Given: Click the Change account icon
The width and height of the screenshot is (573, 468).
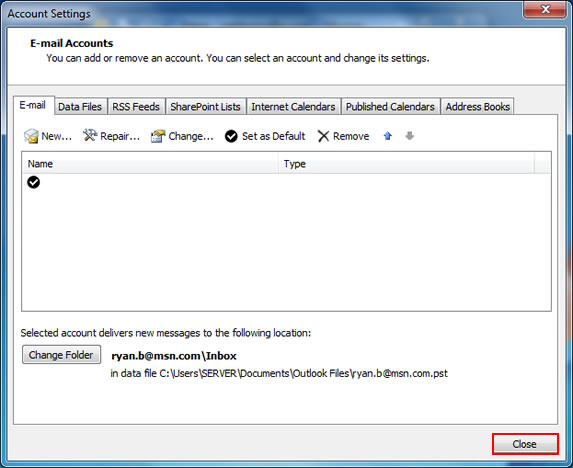Looking at the screenshot, I should (158, 136).
